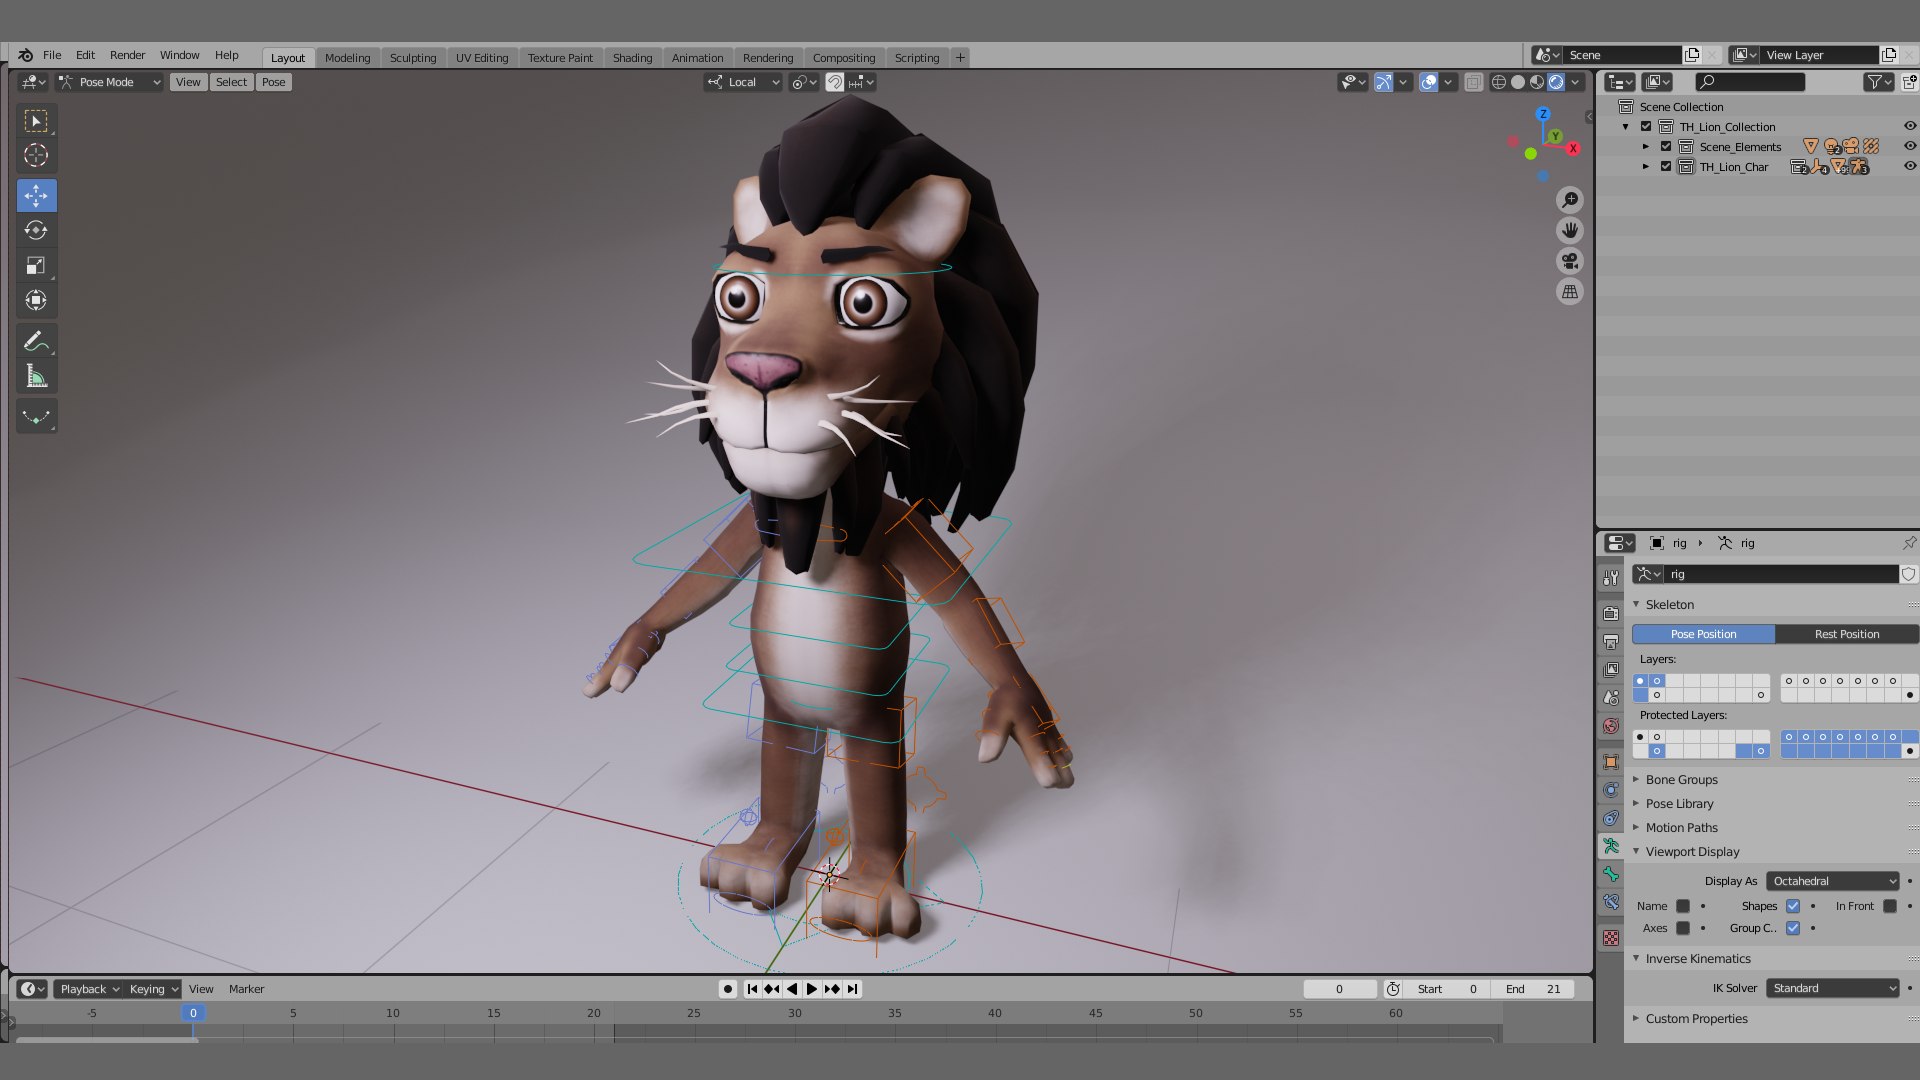1920x1080 pixels.
Task: Open the Object Data armature tab
Action: click(1611, 846)
